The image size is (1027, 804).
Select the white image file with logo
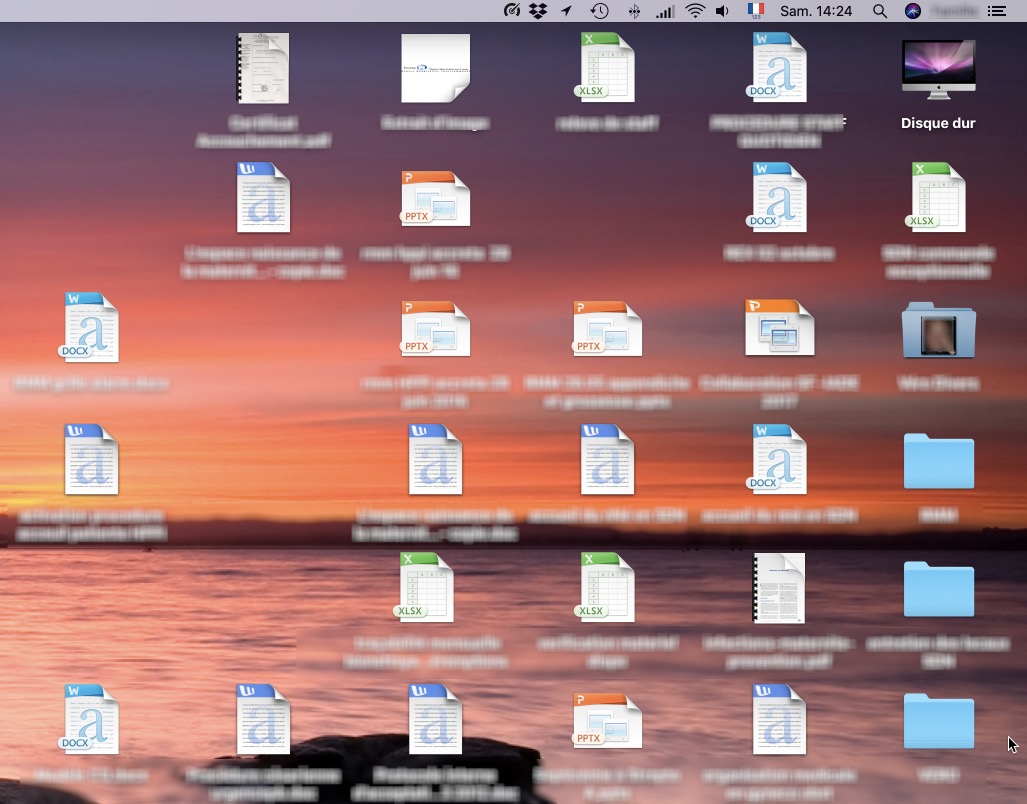coord(435,68)
